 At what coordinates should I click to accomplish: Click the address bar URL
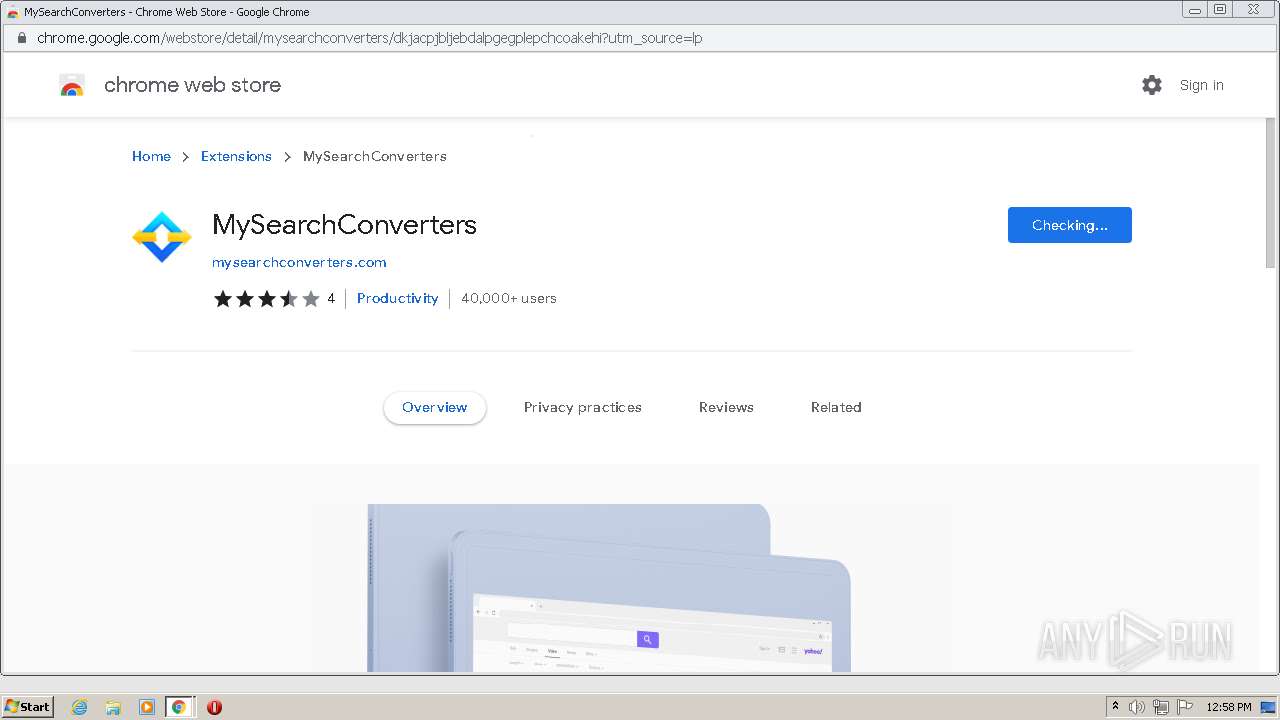pyautogui.click(x=369, y=38)
